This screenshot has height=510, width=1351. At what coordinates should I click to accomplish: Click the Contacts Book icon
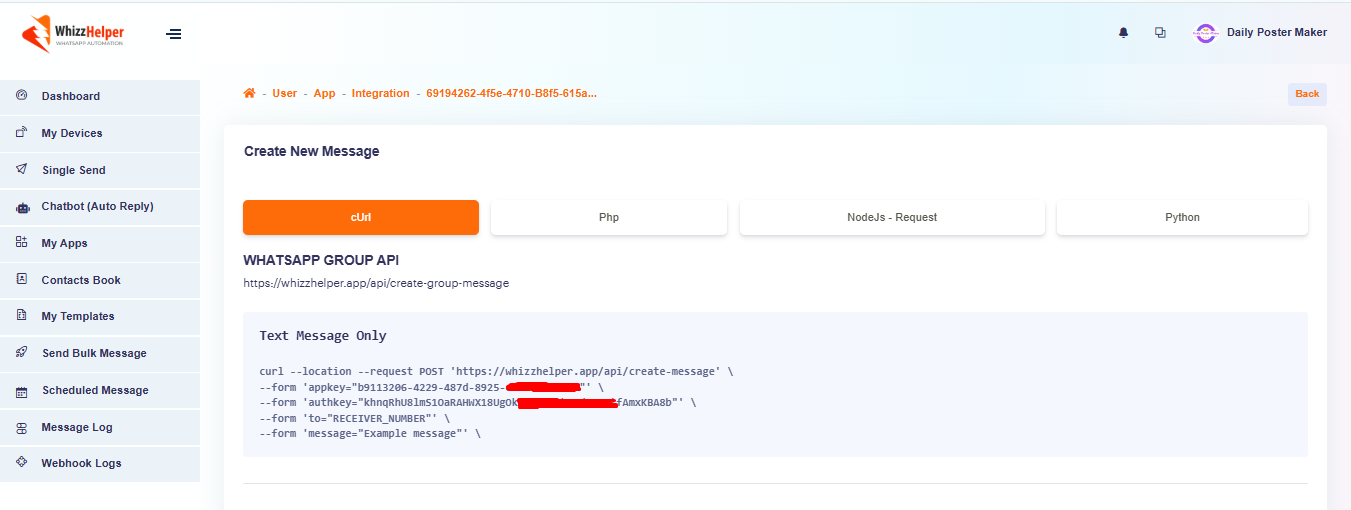pyautogui.click(x=22, y=280)
